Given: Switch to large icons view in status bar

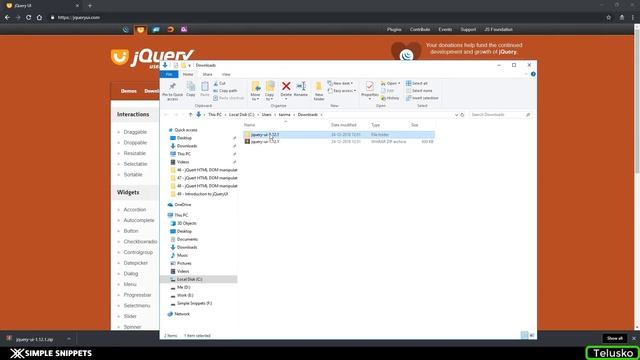Looking at the screenshot, I should pos(532,335).
